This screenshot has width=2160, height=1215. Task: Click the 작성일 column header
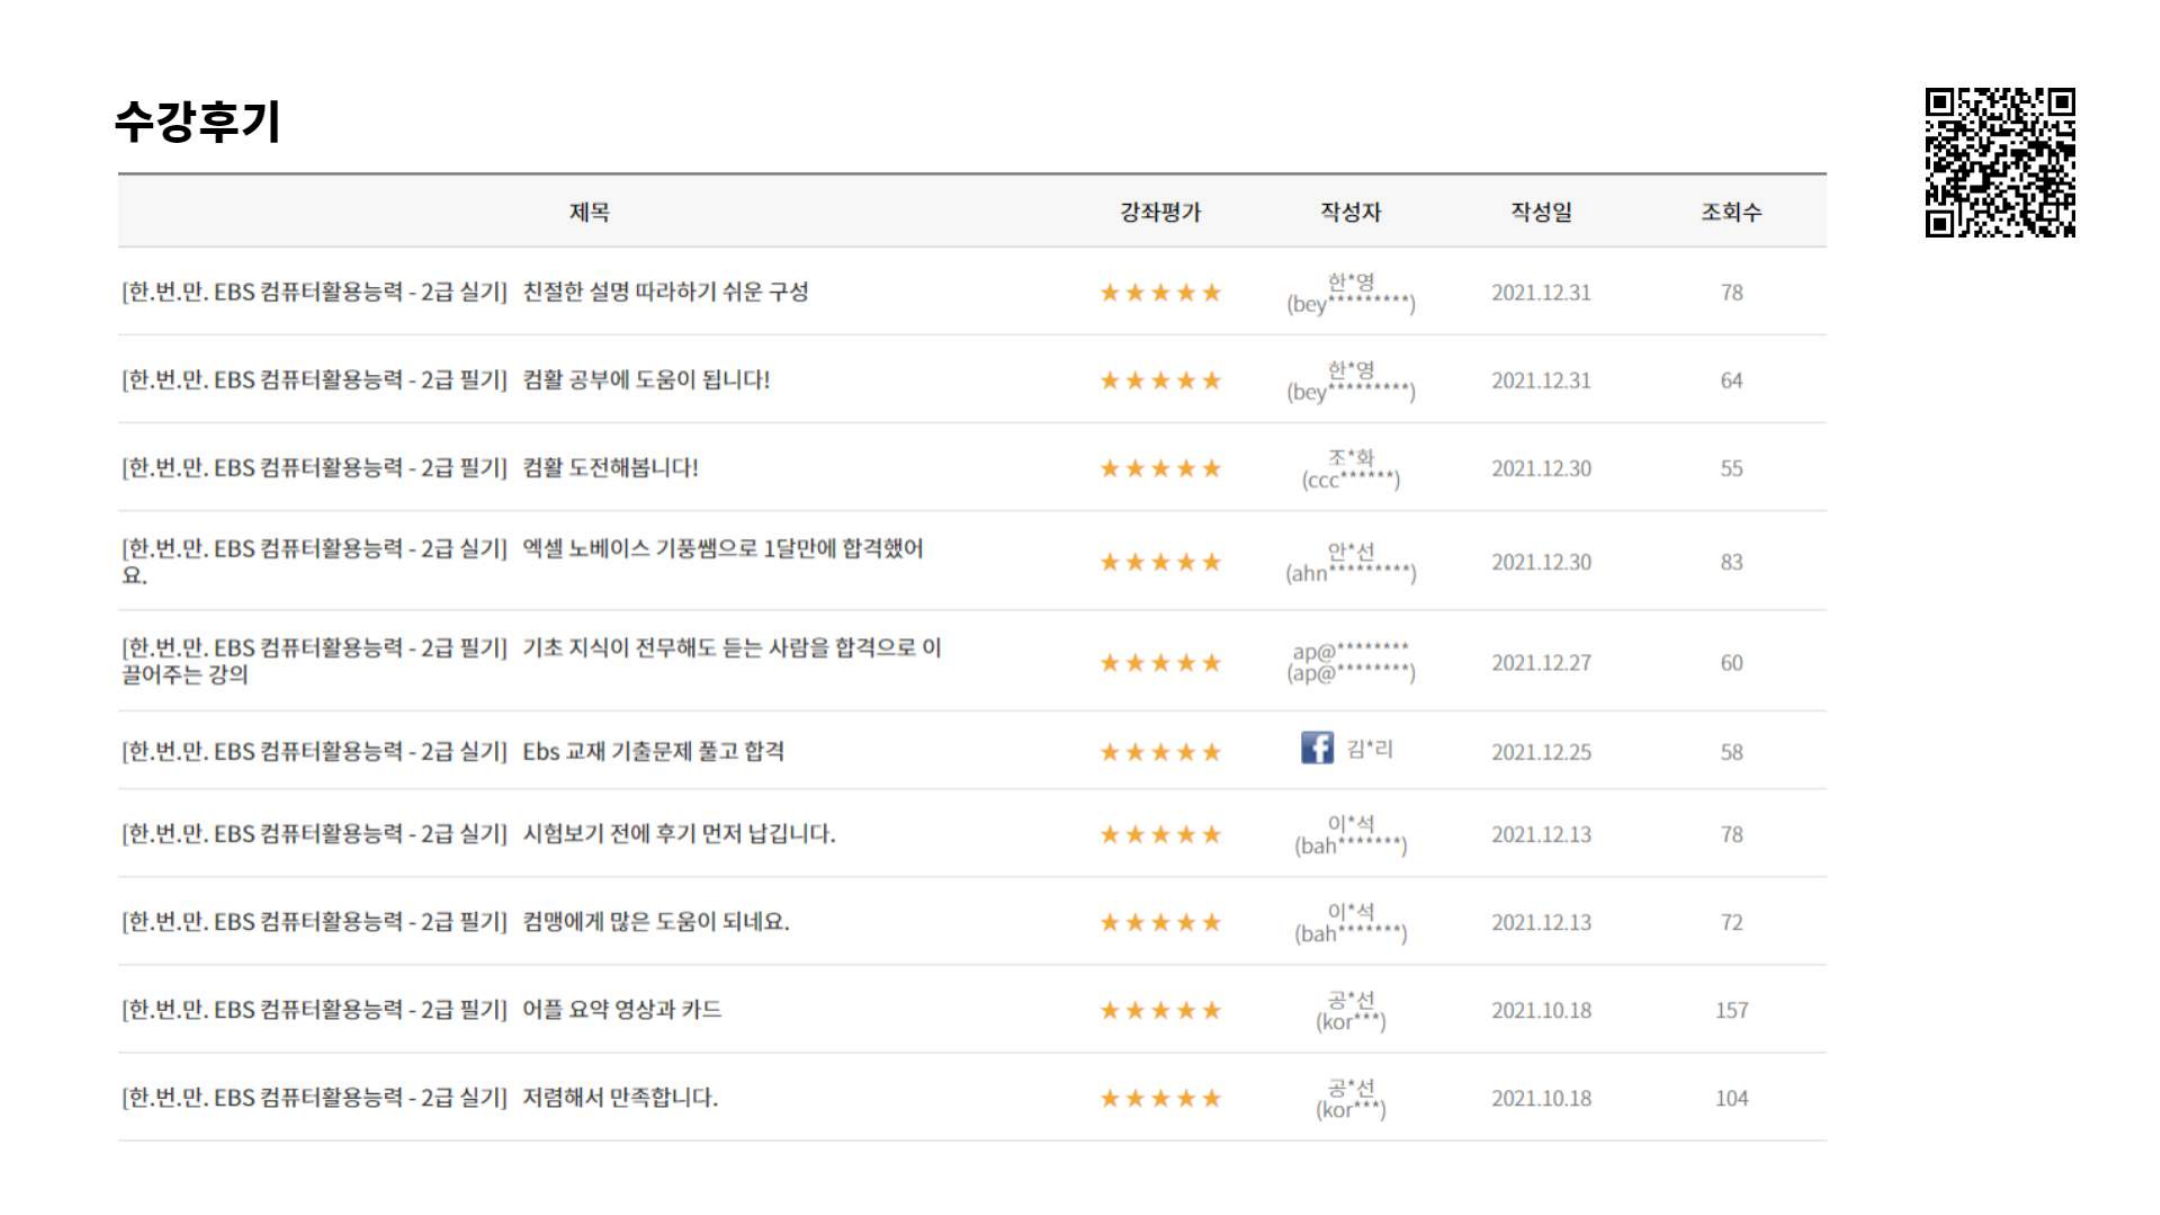[x=1540, y=212]
